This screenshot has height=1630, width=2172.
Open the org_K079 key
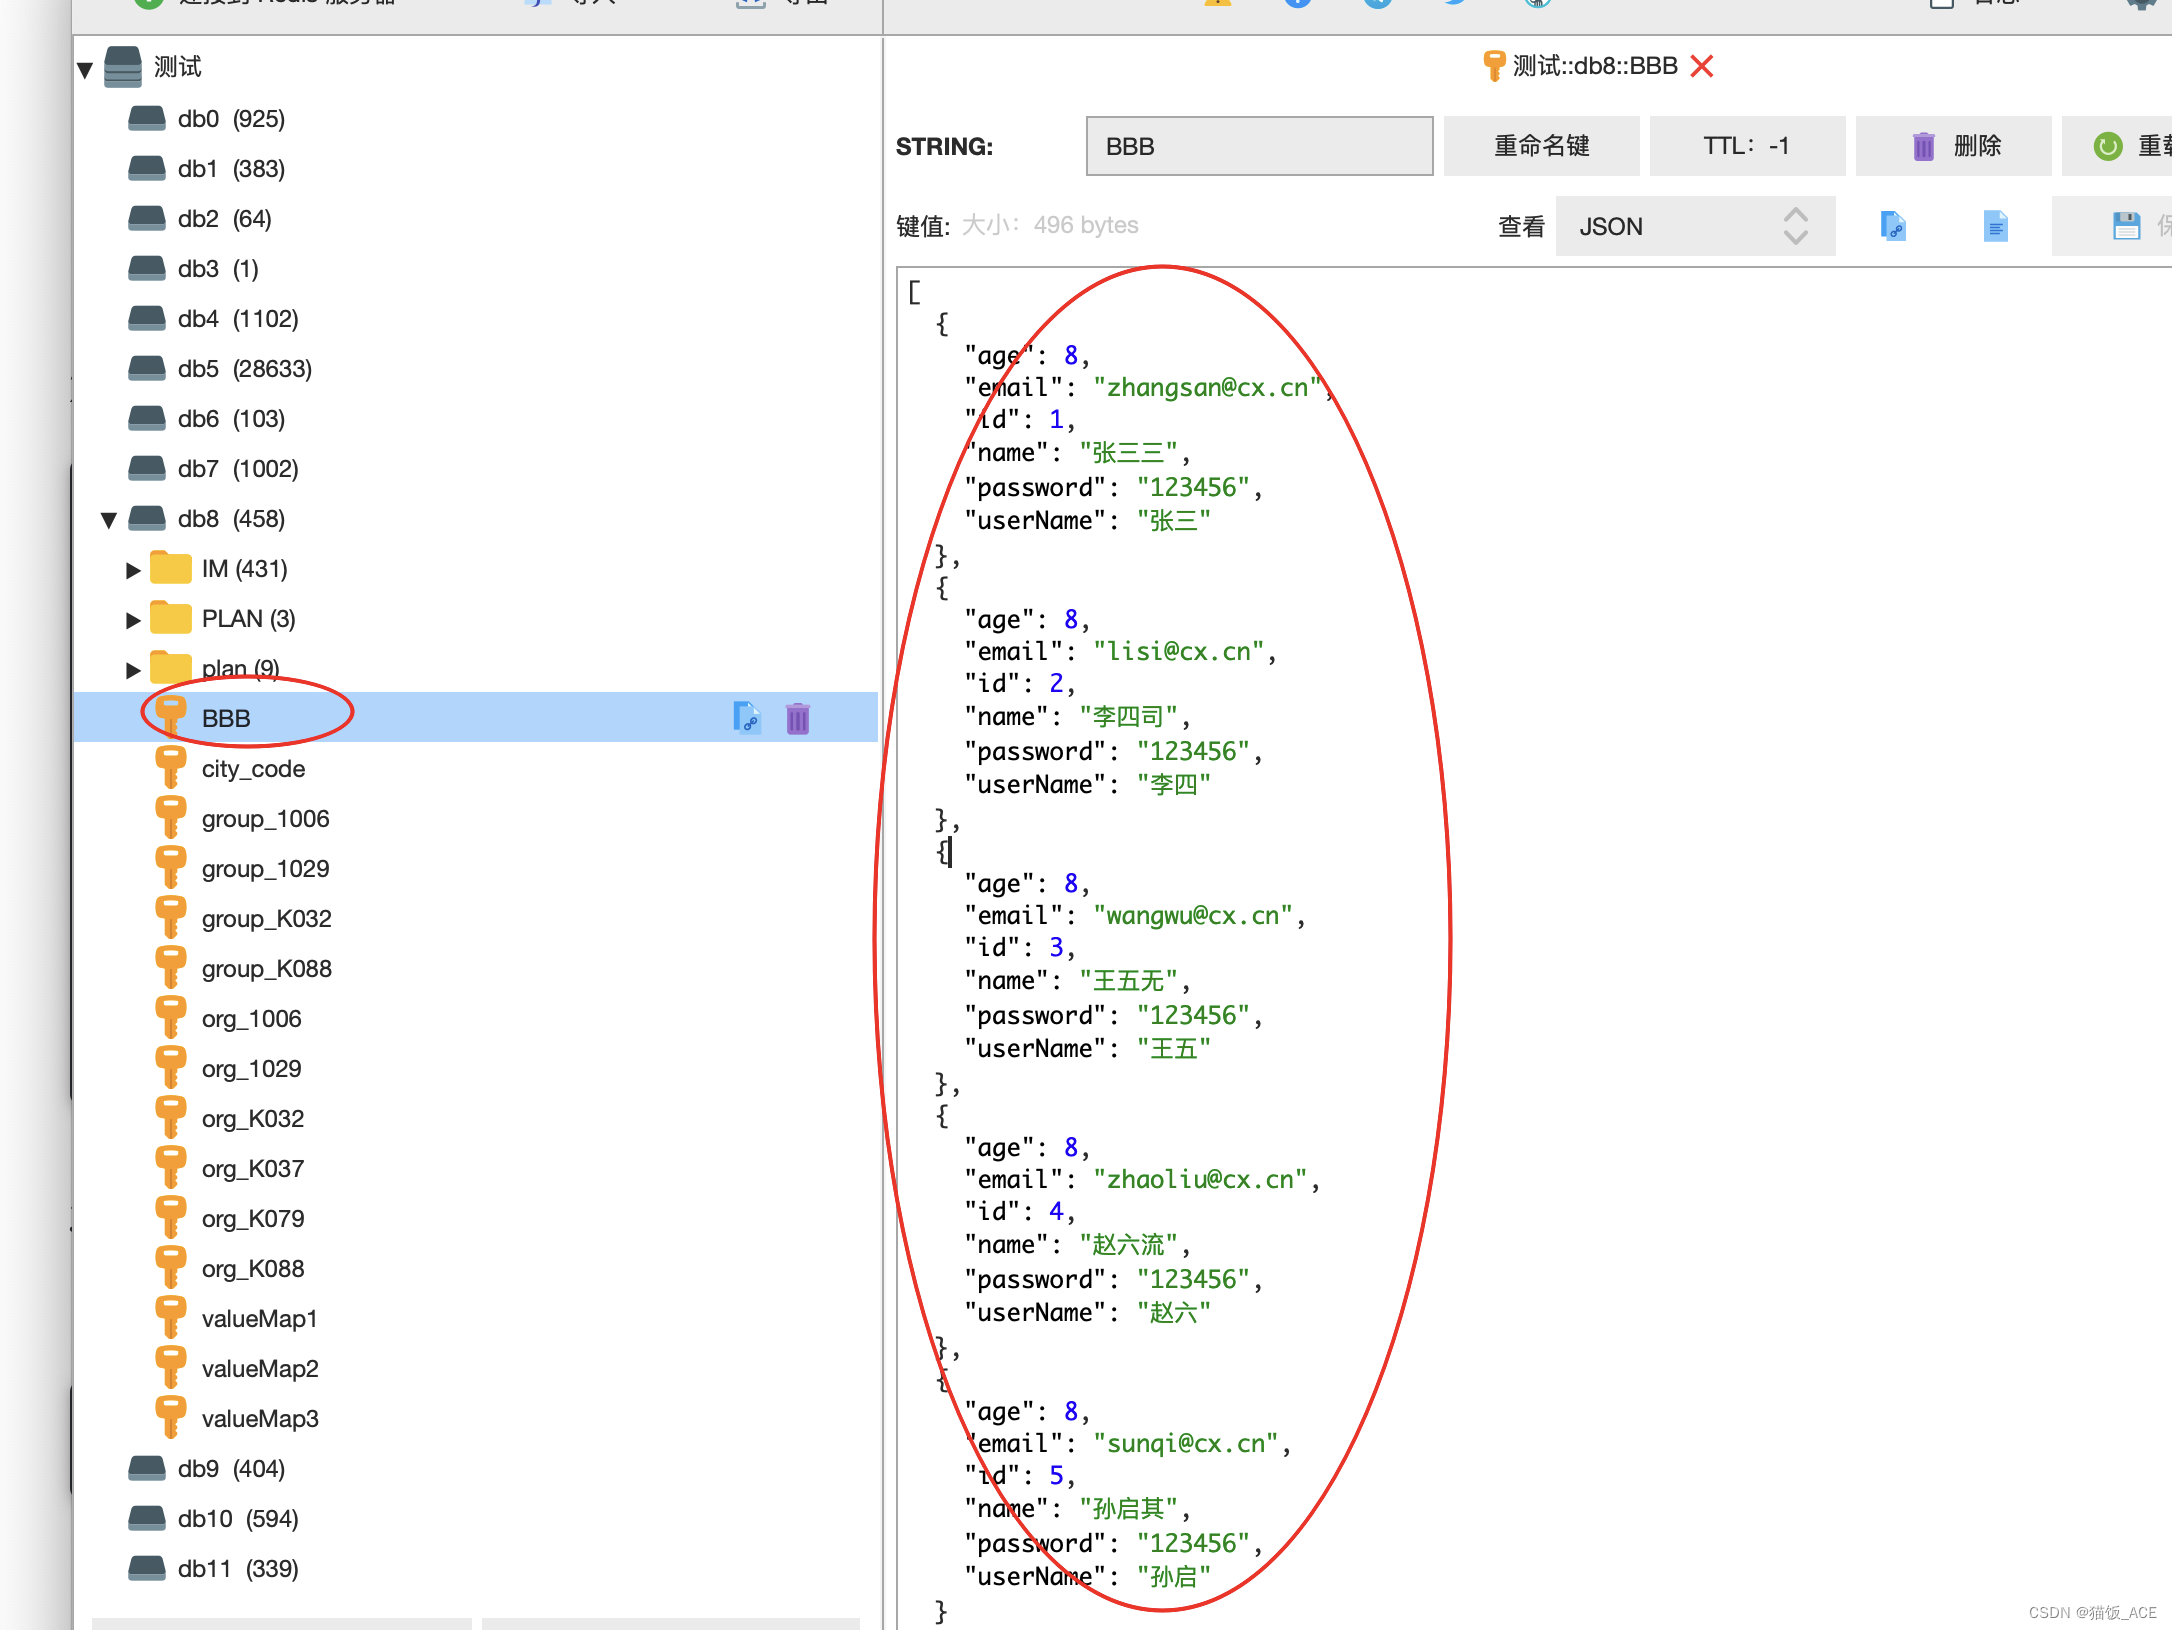(253, 1219)
